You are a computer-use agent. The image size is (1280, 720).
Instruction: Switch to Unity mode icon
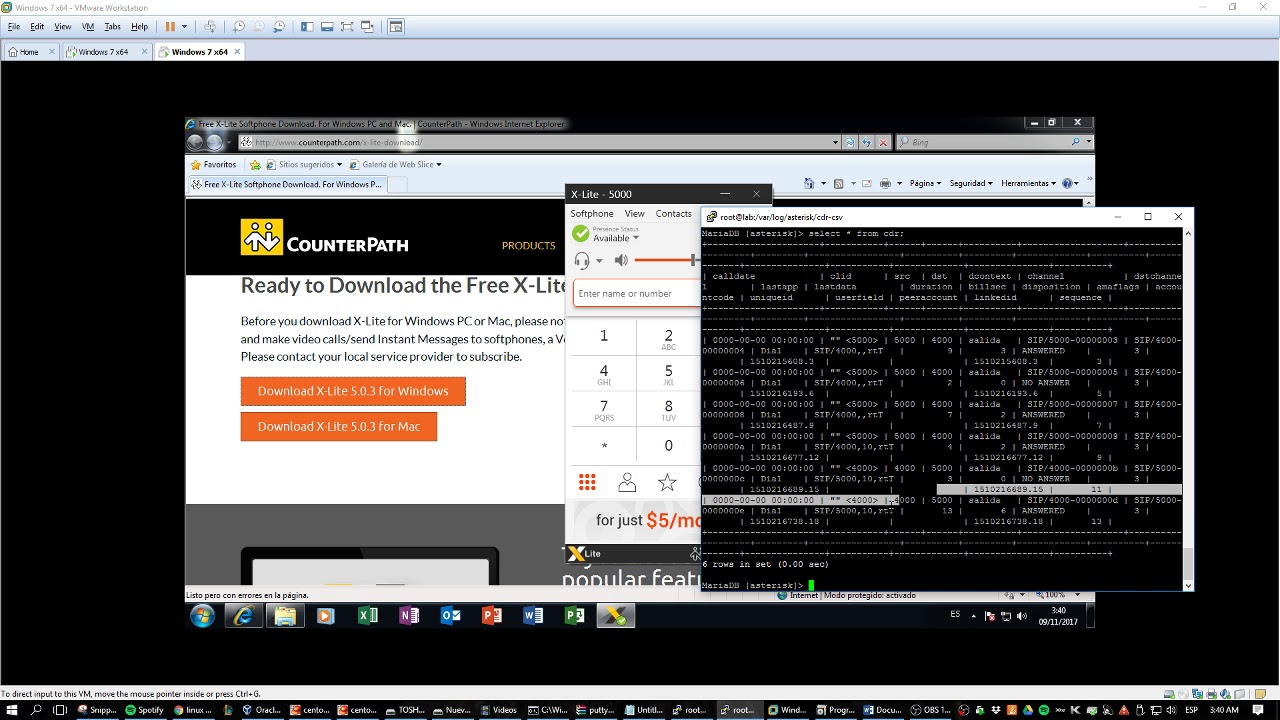368,27
